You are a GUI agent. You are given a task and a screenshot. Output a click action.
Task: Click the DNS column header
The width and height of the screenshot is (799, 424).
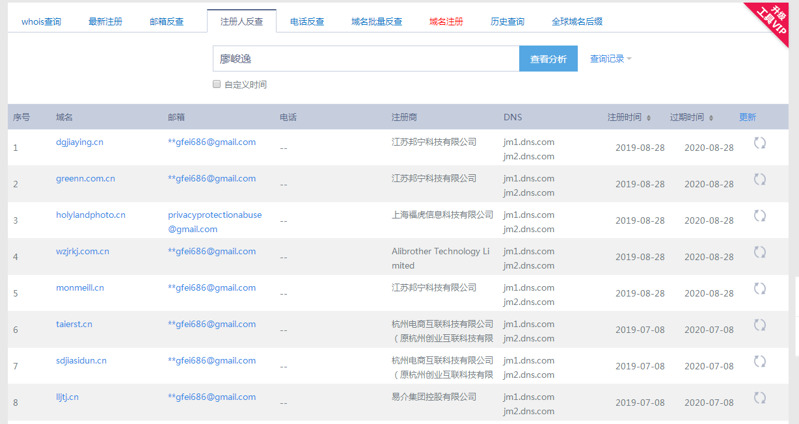(x=513, y=117)
